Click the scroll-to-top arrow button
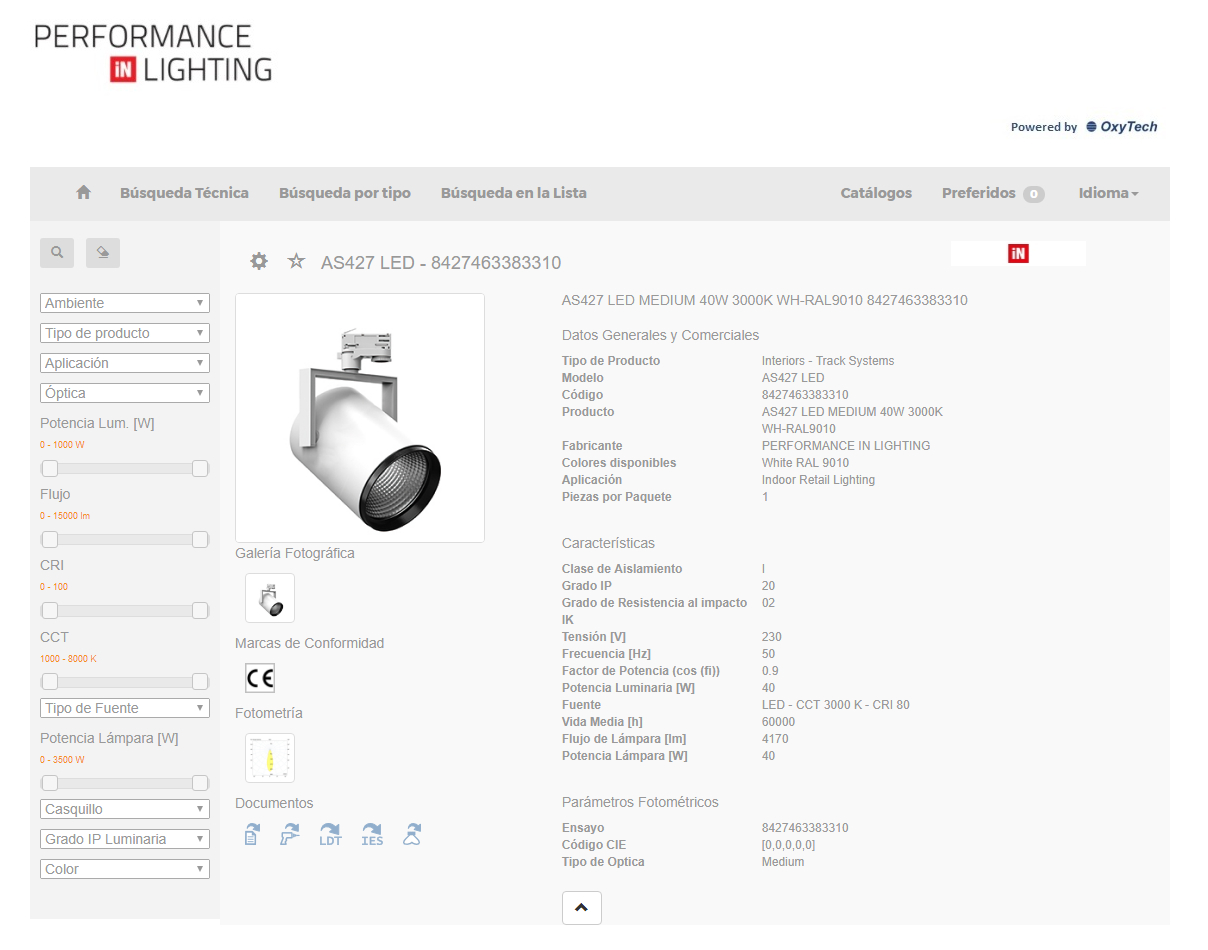Image resolution: width=1208 pixels, height=950 pixels. click(582, 908)
